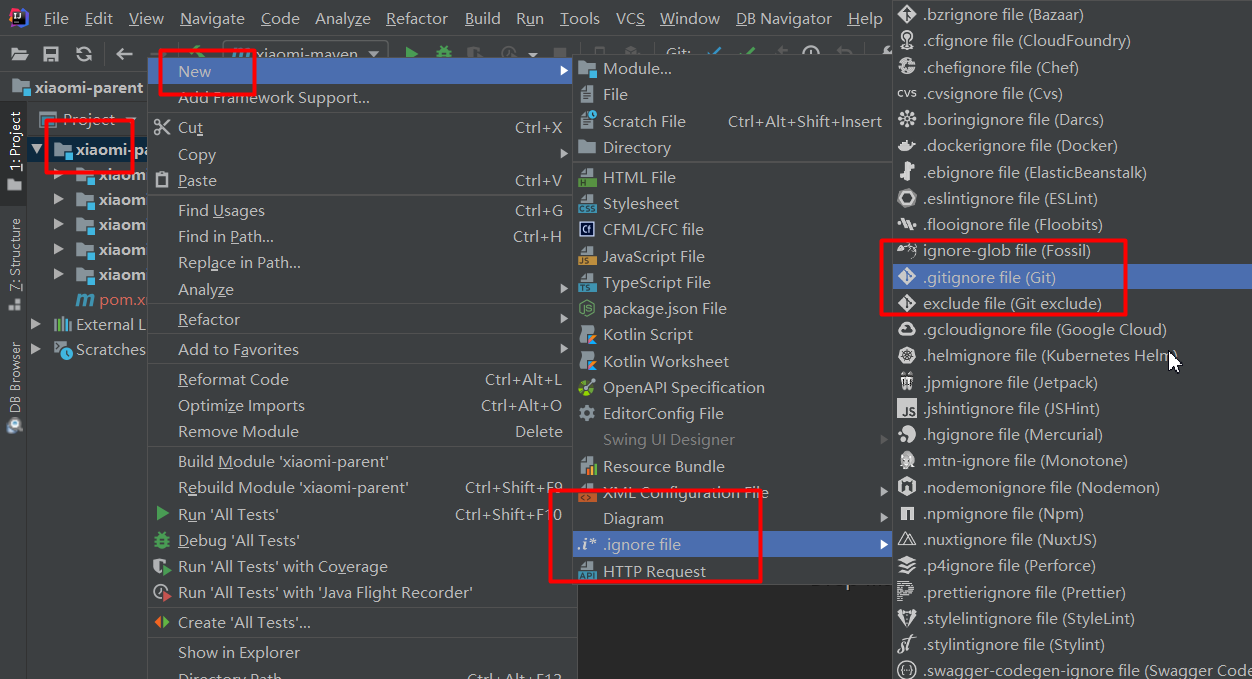Click the .nodemonignore file icon
The image size is (1252, 679).
pyautogui.click(x=907, y=487)
